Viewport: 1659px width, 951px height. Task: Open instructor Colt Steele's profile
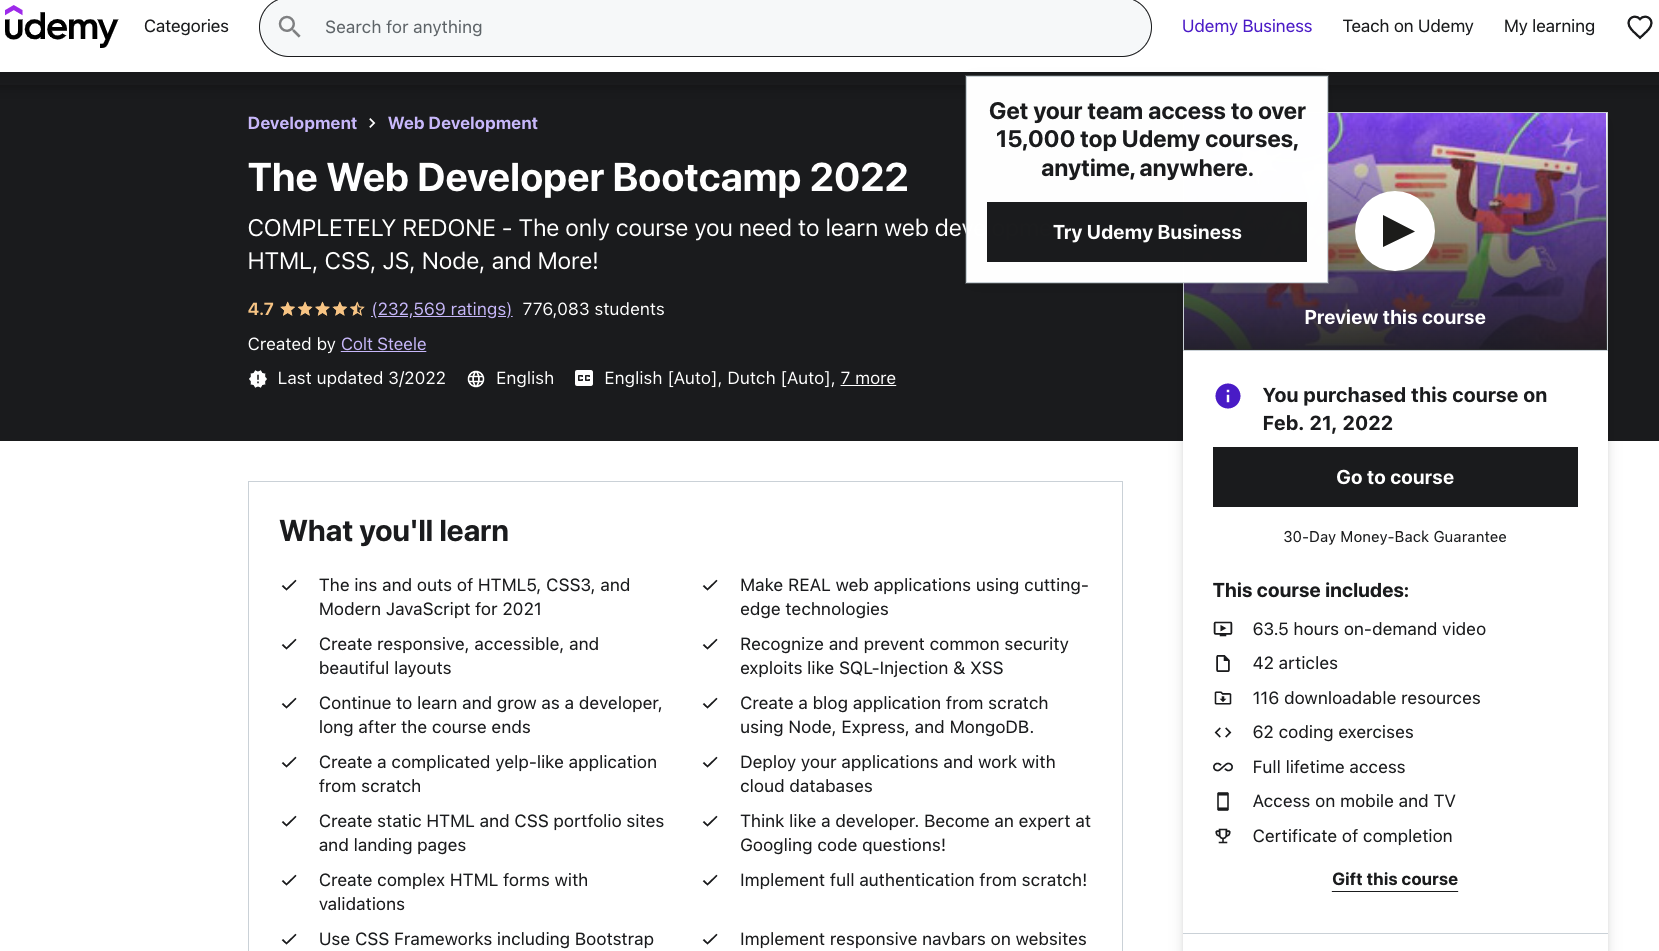pyautogui.click(x=383, y=344)
